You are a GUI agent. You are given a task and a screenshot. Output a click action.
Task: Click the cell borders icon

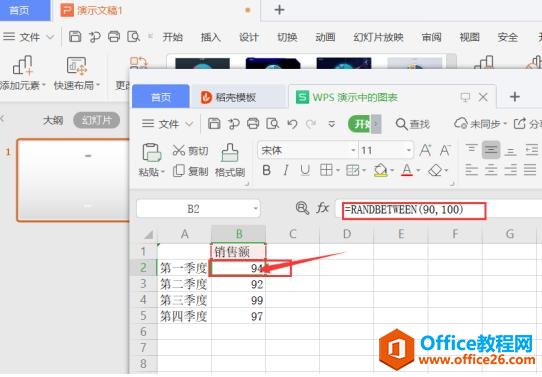point(326,170)
